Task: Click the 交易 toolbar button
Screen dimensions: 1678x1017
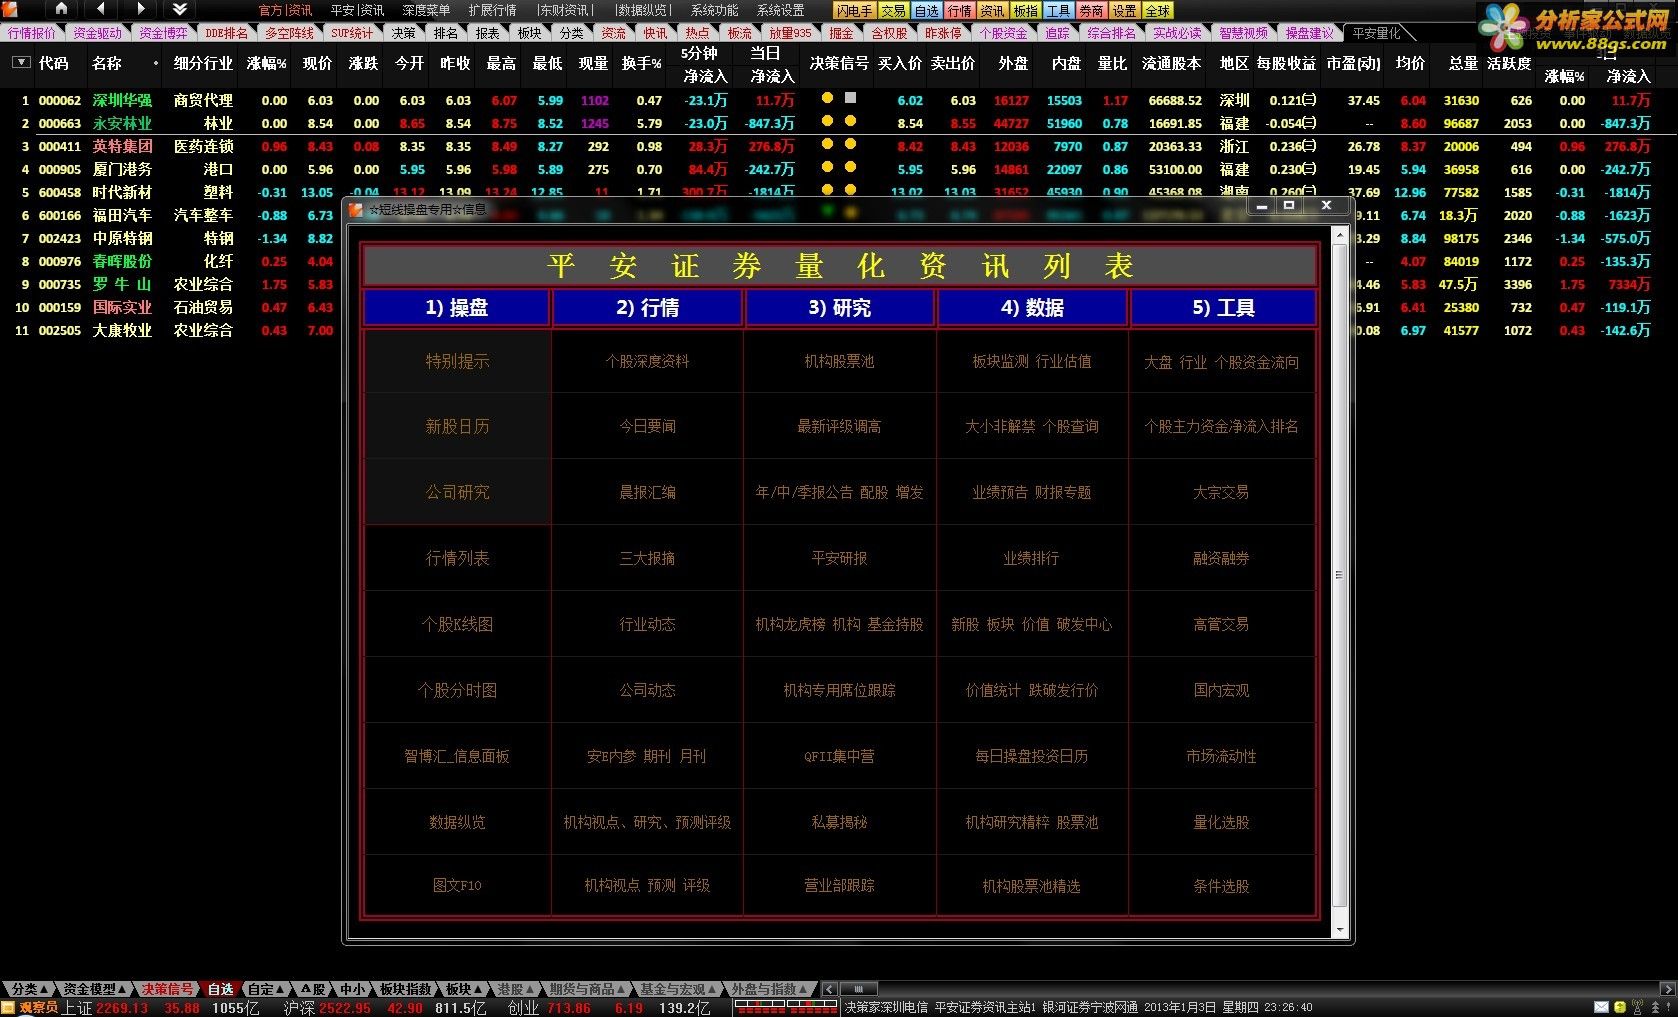Action: 893,10
